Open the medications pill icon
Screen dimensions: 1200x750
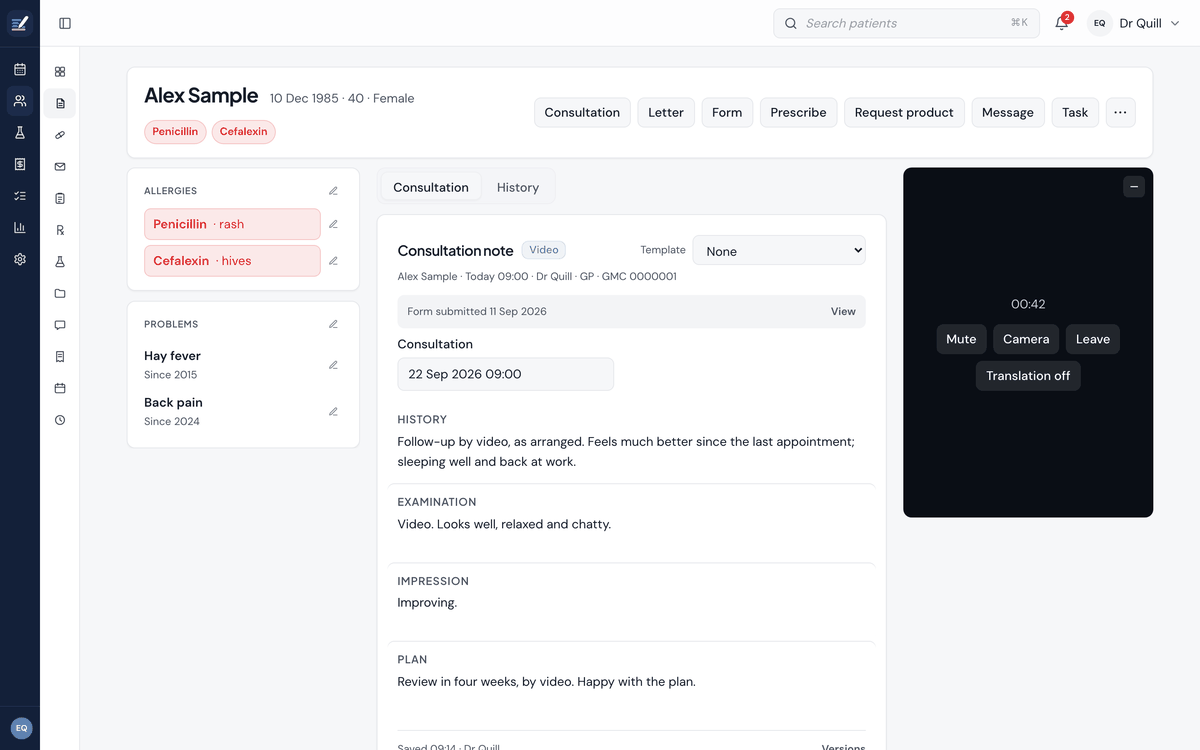click(60, 134)
